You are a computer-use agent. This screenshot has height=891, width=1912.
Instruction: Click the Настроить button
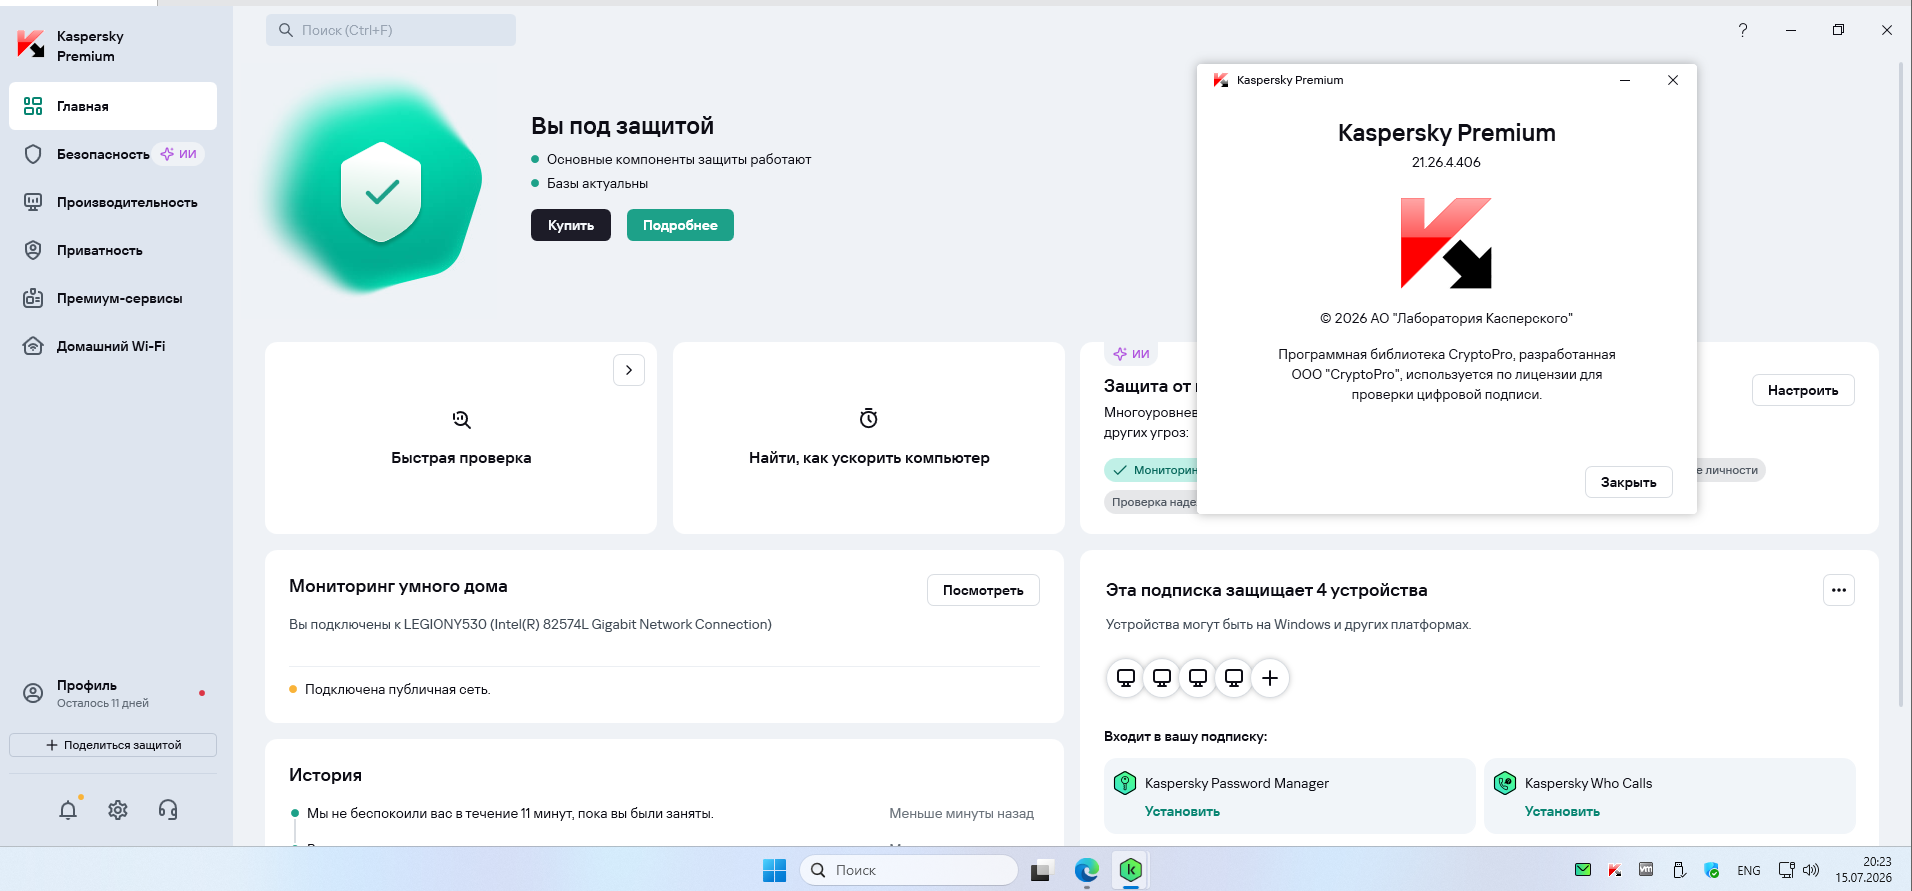[x=1803, y=390]
